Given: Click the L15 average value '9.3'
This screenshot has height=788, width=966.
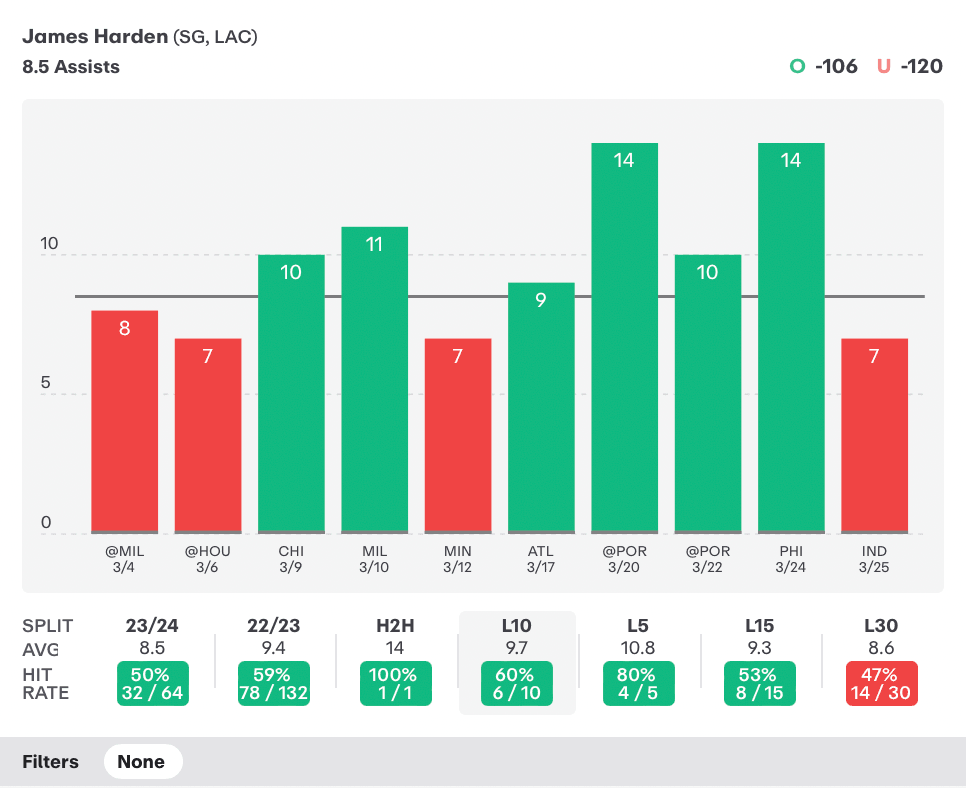Looking at the screenshot, I should [x=759, y=648].
